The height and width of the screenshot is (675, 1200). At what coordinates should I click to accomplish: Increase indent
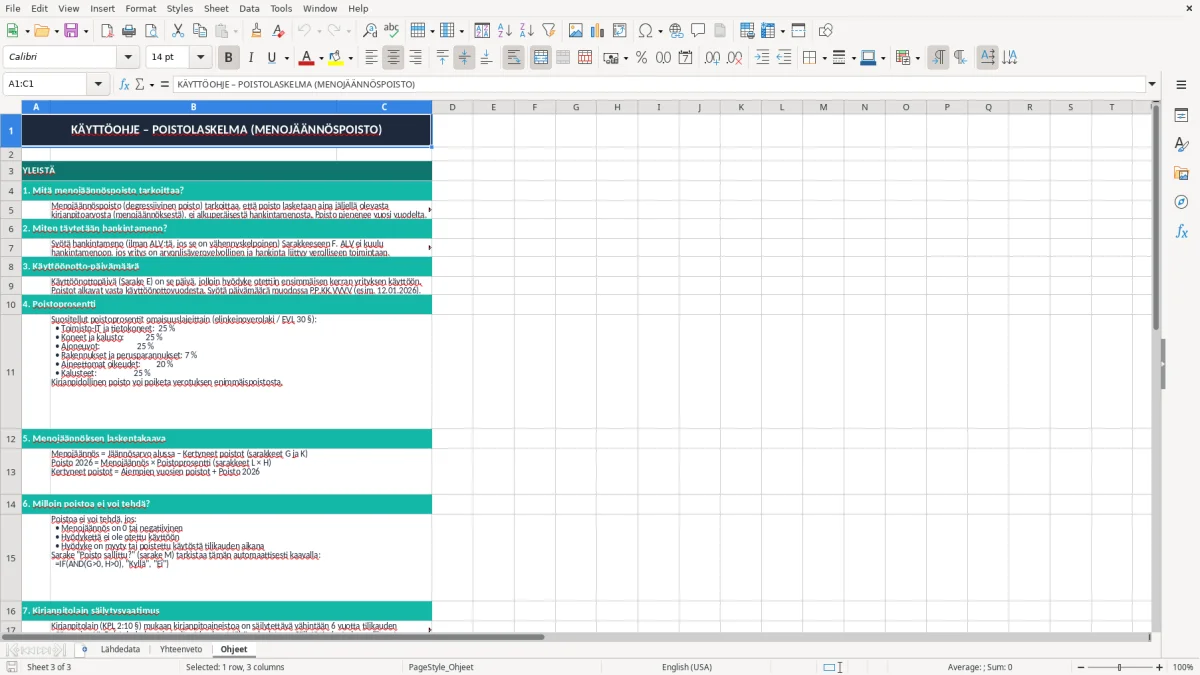[762, 58]
